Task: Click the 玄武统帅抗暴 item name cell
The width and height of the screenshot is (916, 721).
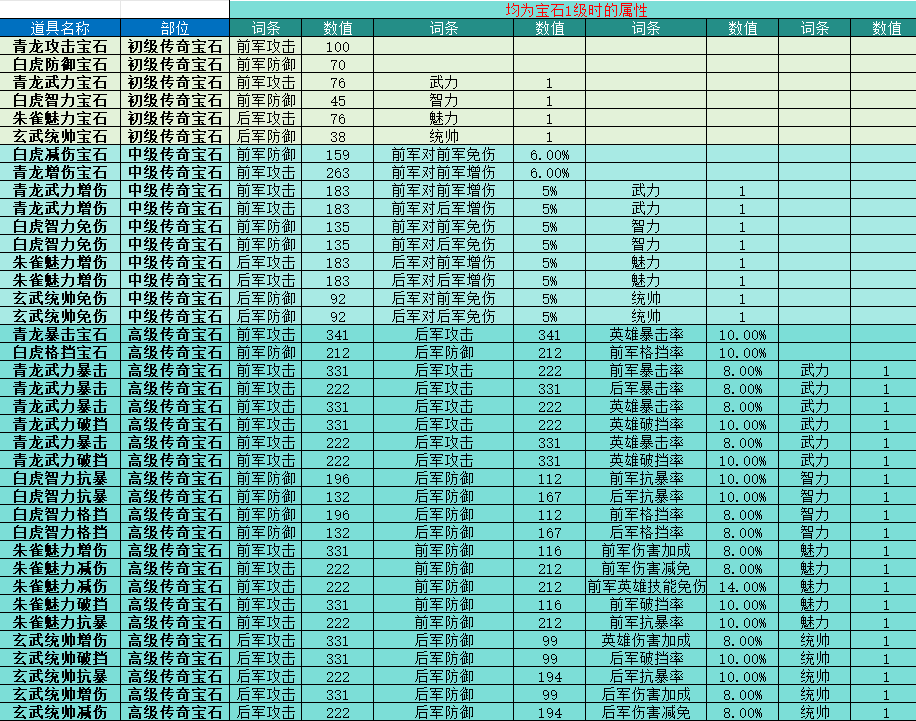Action: click(x=60, y=677)
